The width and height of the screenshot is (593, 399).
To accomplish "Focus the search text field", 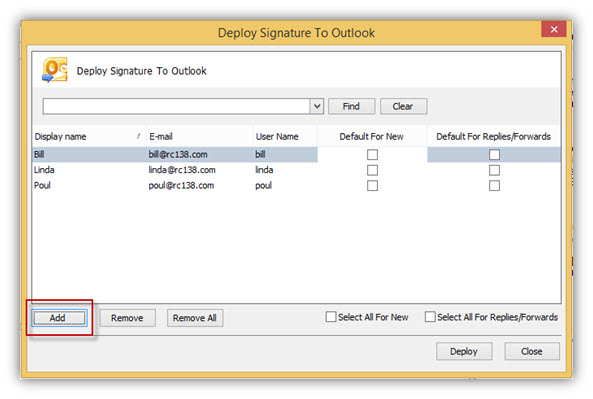I will 176,106.
